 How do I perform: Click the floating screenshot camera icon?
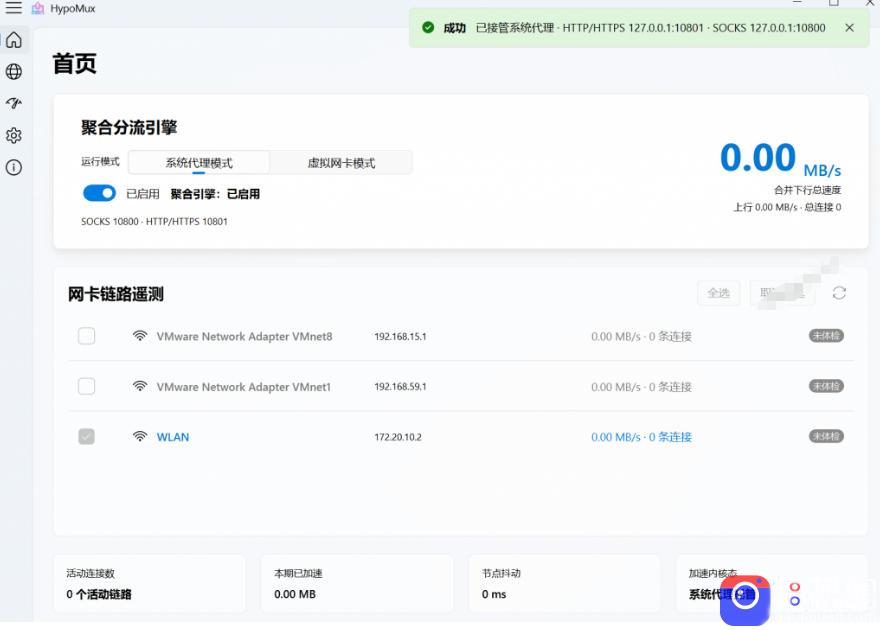tap(745, 599)
